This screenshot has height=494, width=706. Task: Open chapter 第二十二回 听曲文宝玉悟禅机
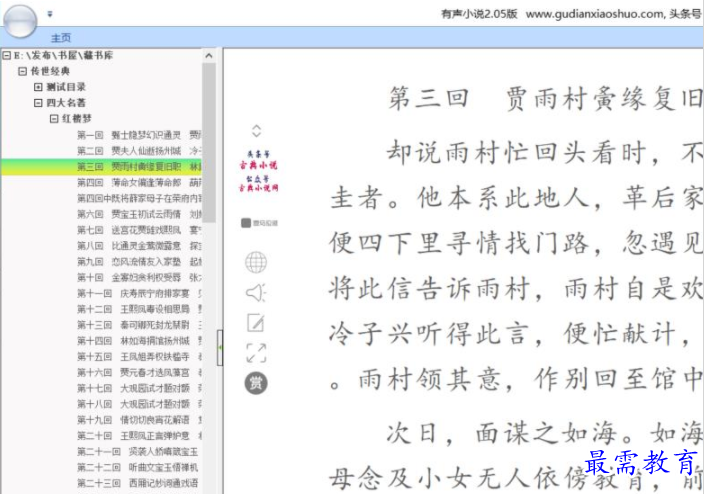click(x=137, y=467)
